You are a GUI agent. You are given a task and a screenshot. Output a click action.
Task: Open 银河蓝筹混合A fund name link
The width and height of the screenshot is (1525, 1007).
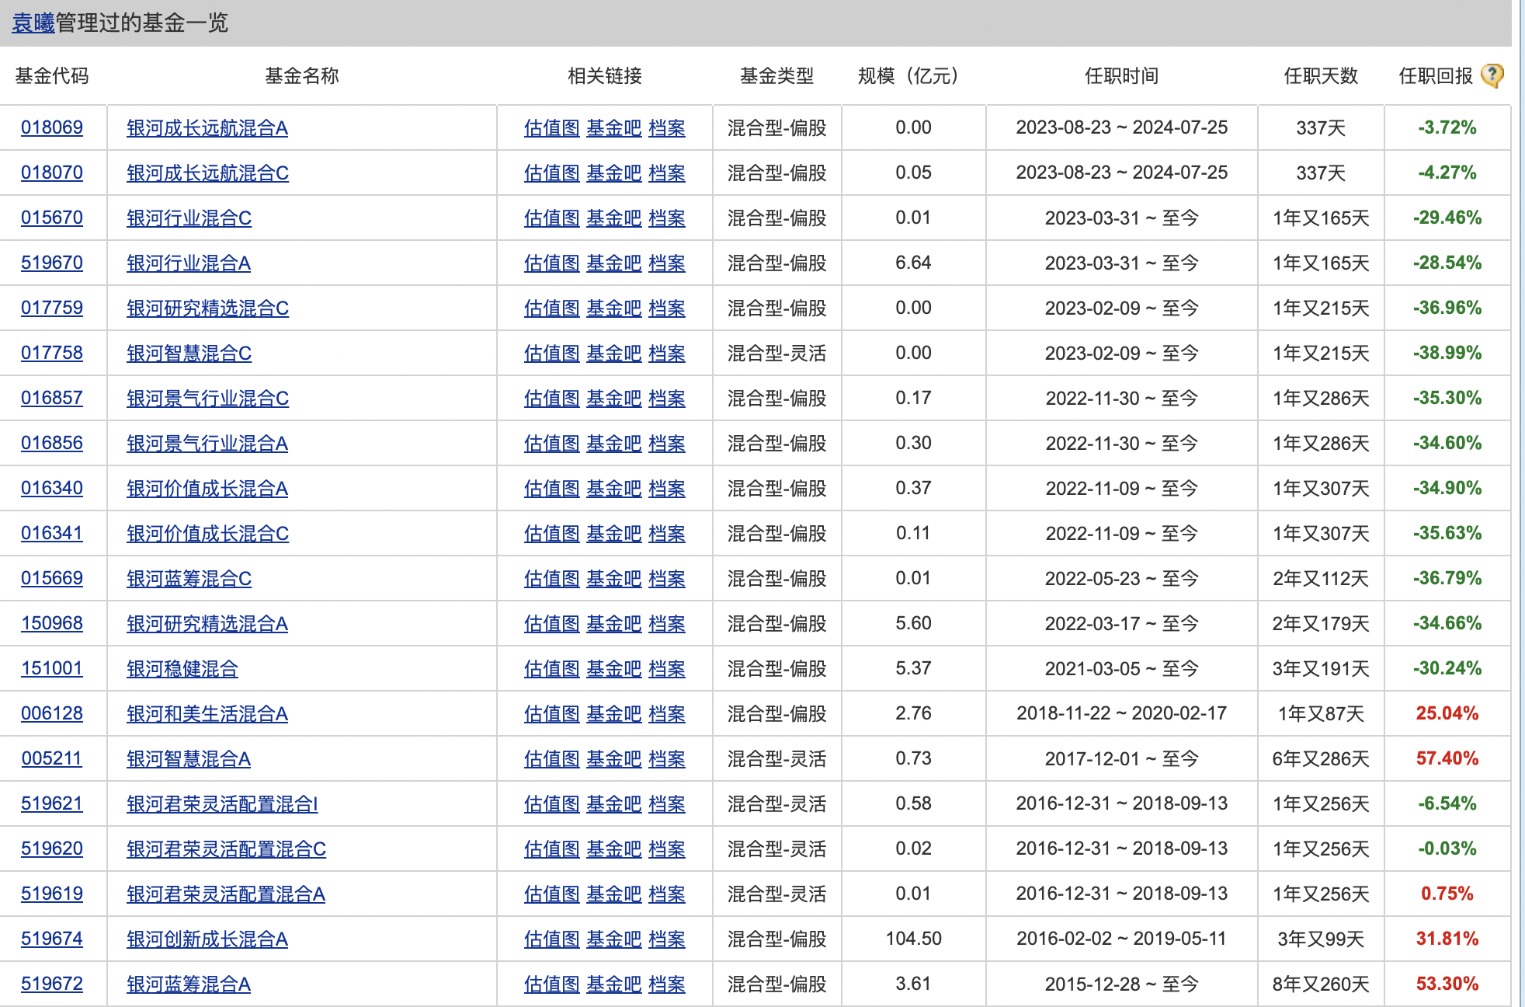click(188, 984)
